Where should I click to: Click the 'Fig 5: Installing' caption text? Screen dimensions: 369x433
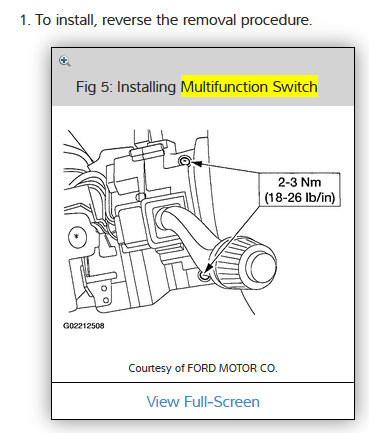(126, 87)
